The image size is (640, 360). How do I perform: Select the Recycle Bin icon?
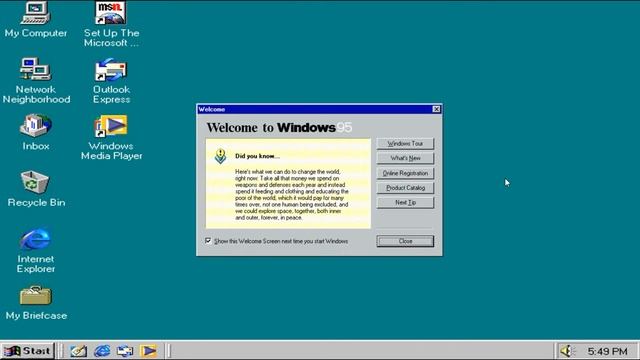(x=36, y=189)
